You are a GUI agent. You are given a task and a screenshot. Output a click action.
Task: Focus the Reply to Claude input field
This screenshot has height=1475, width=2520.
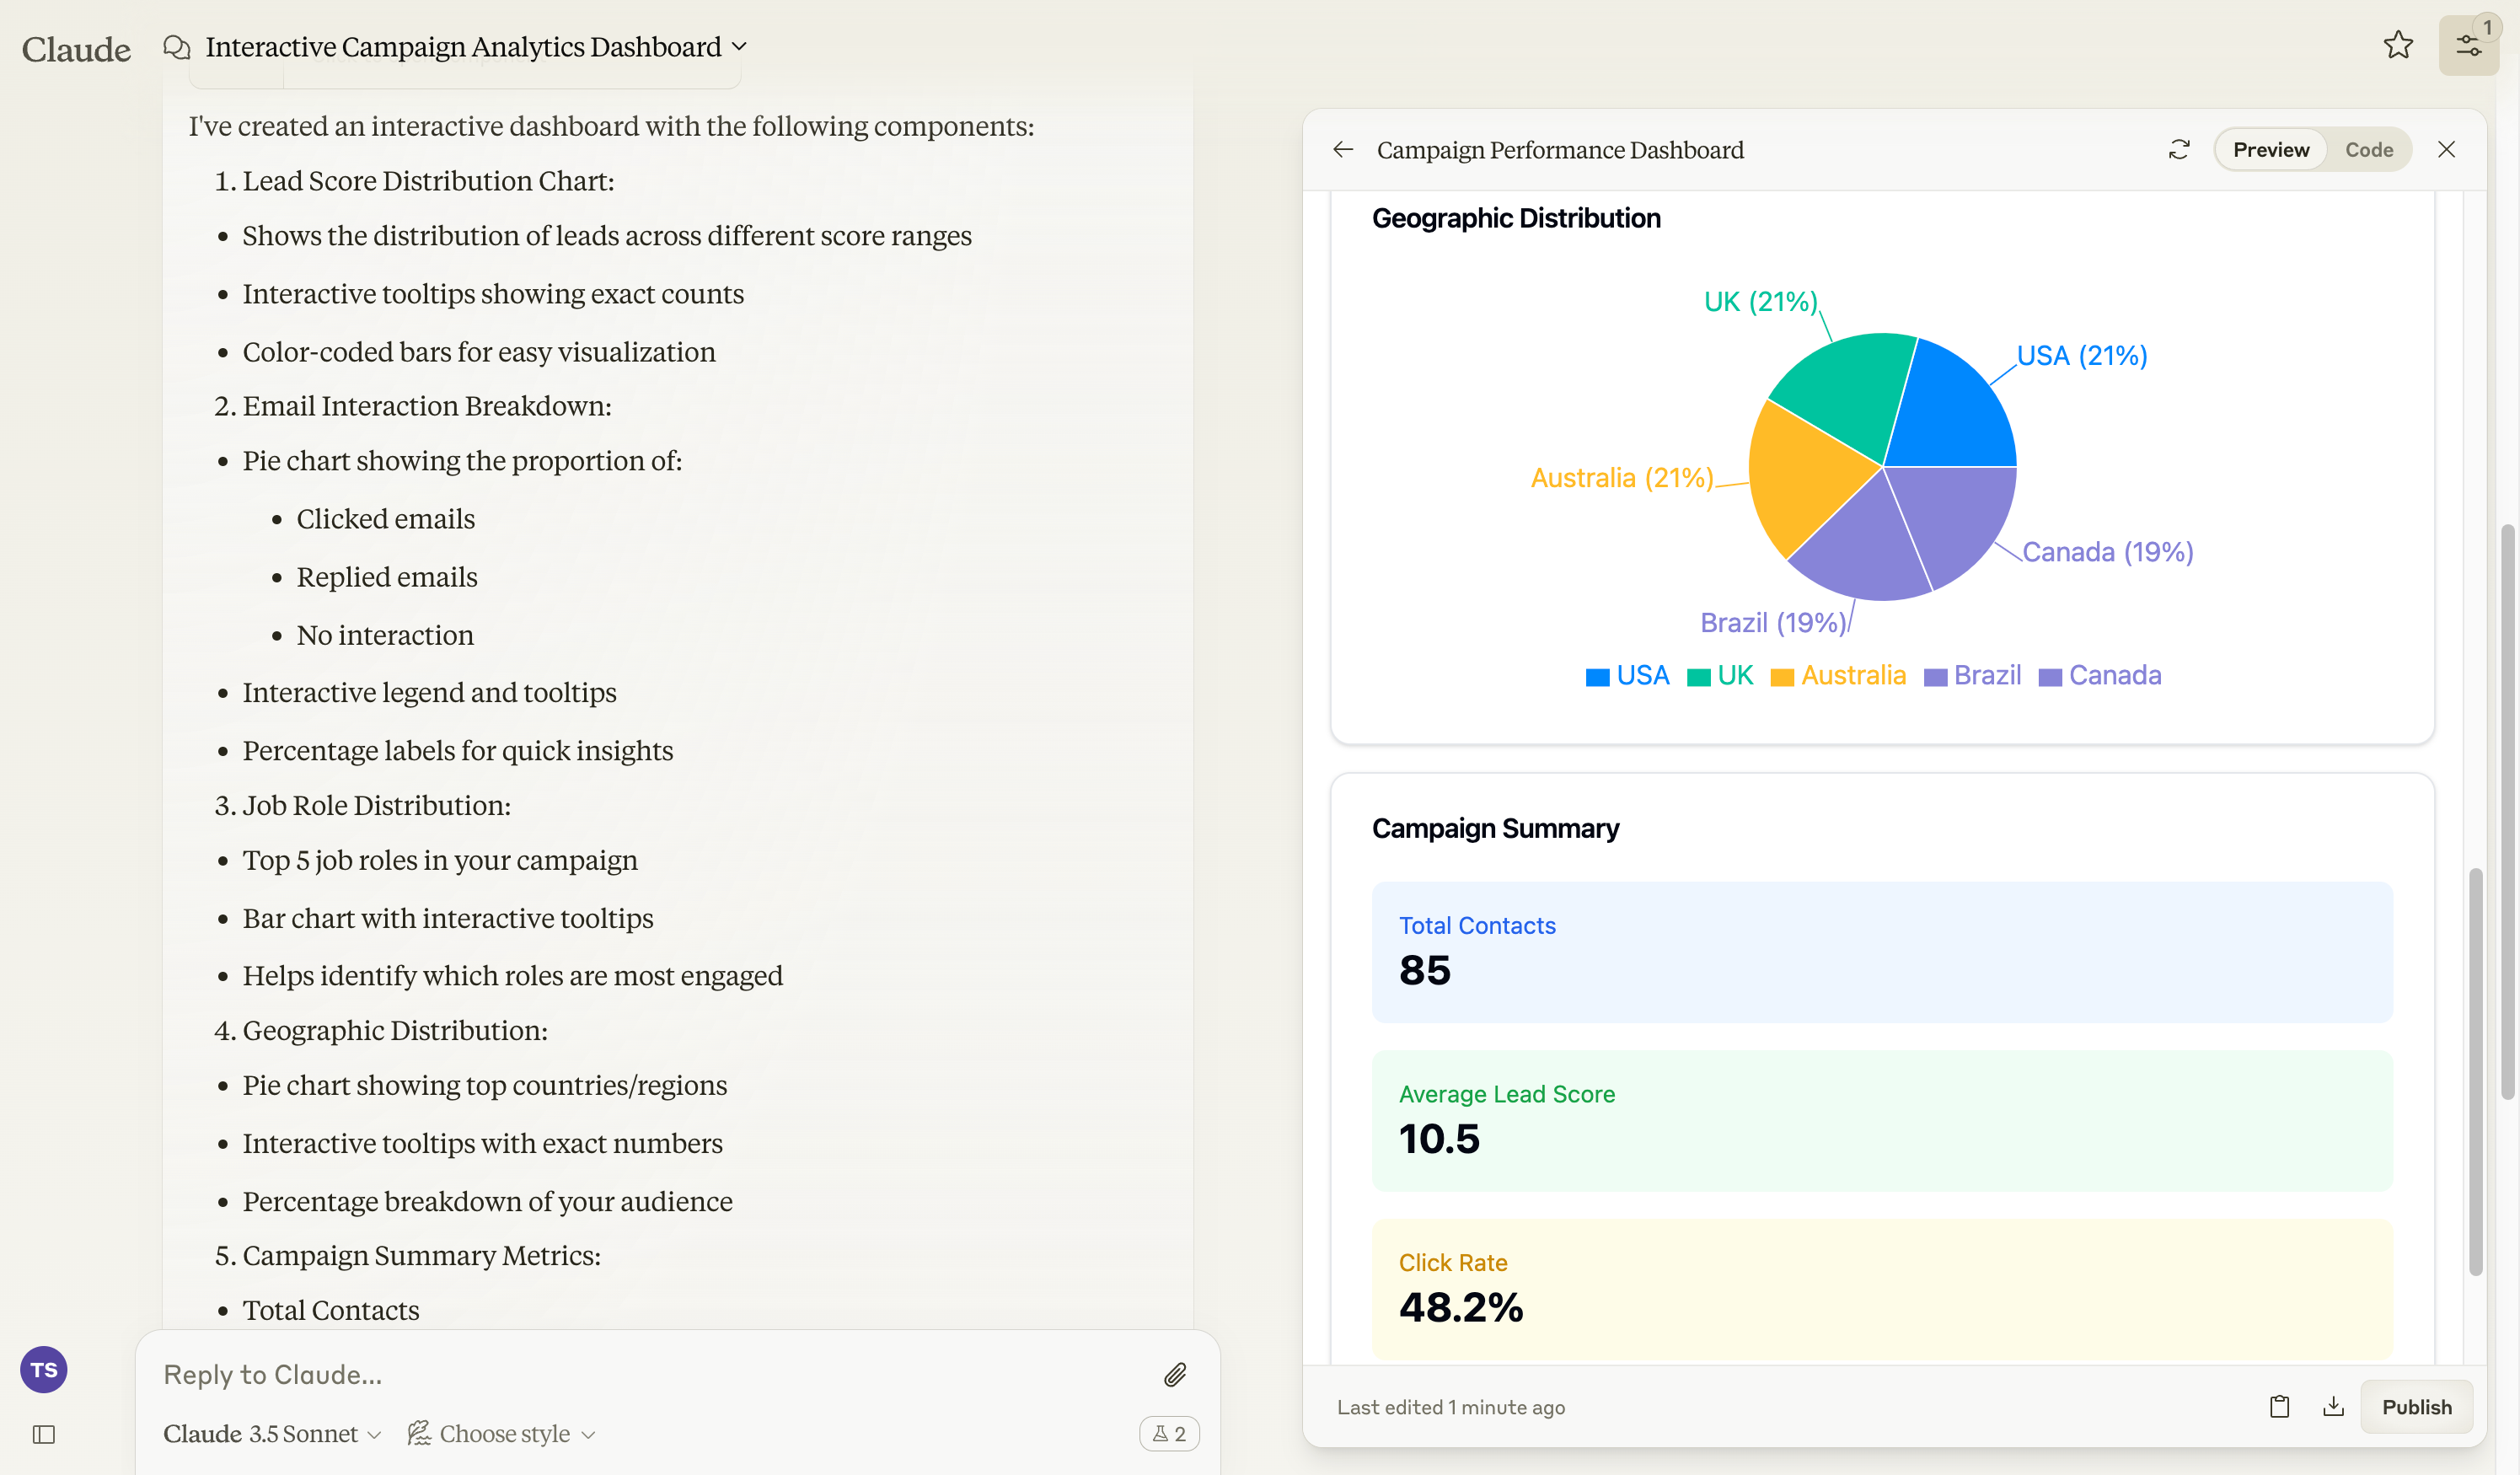click(x=640, y=1375)
